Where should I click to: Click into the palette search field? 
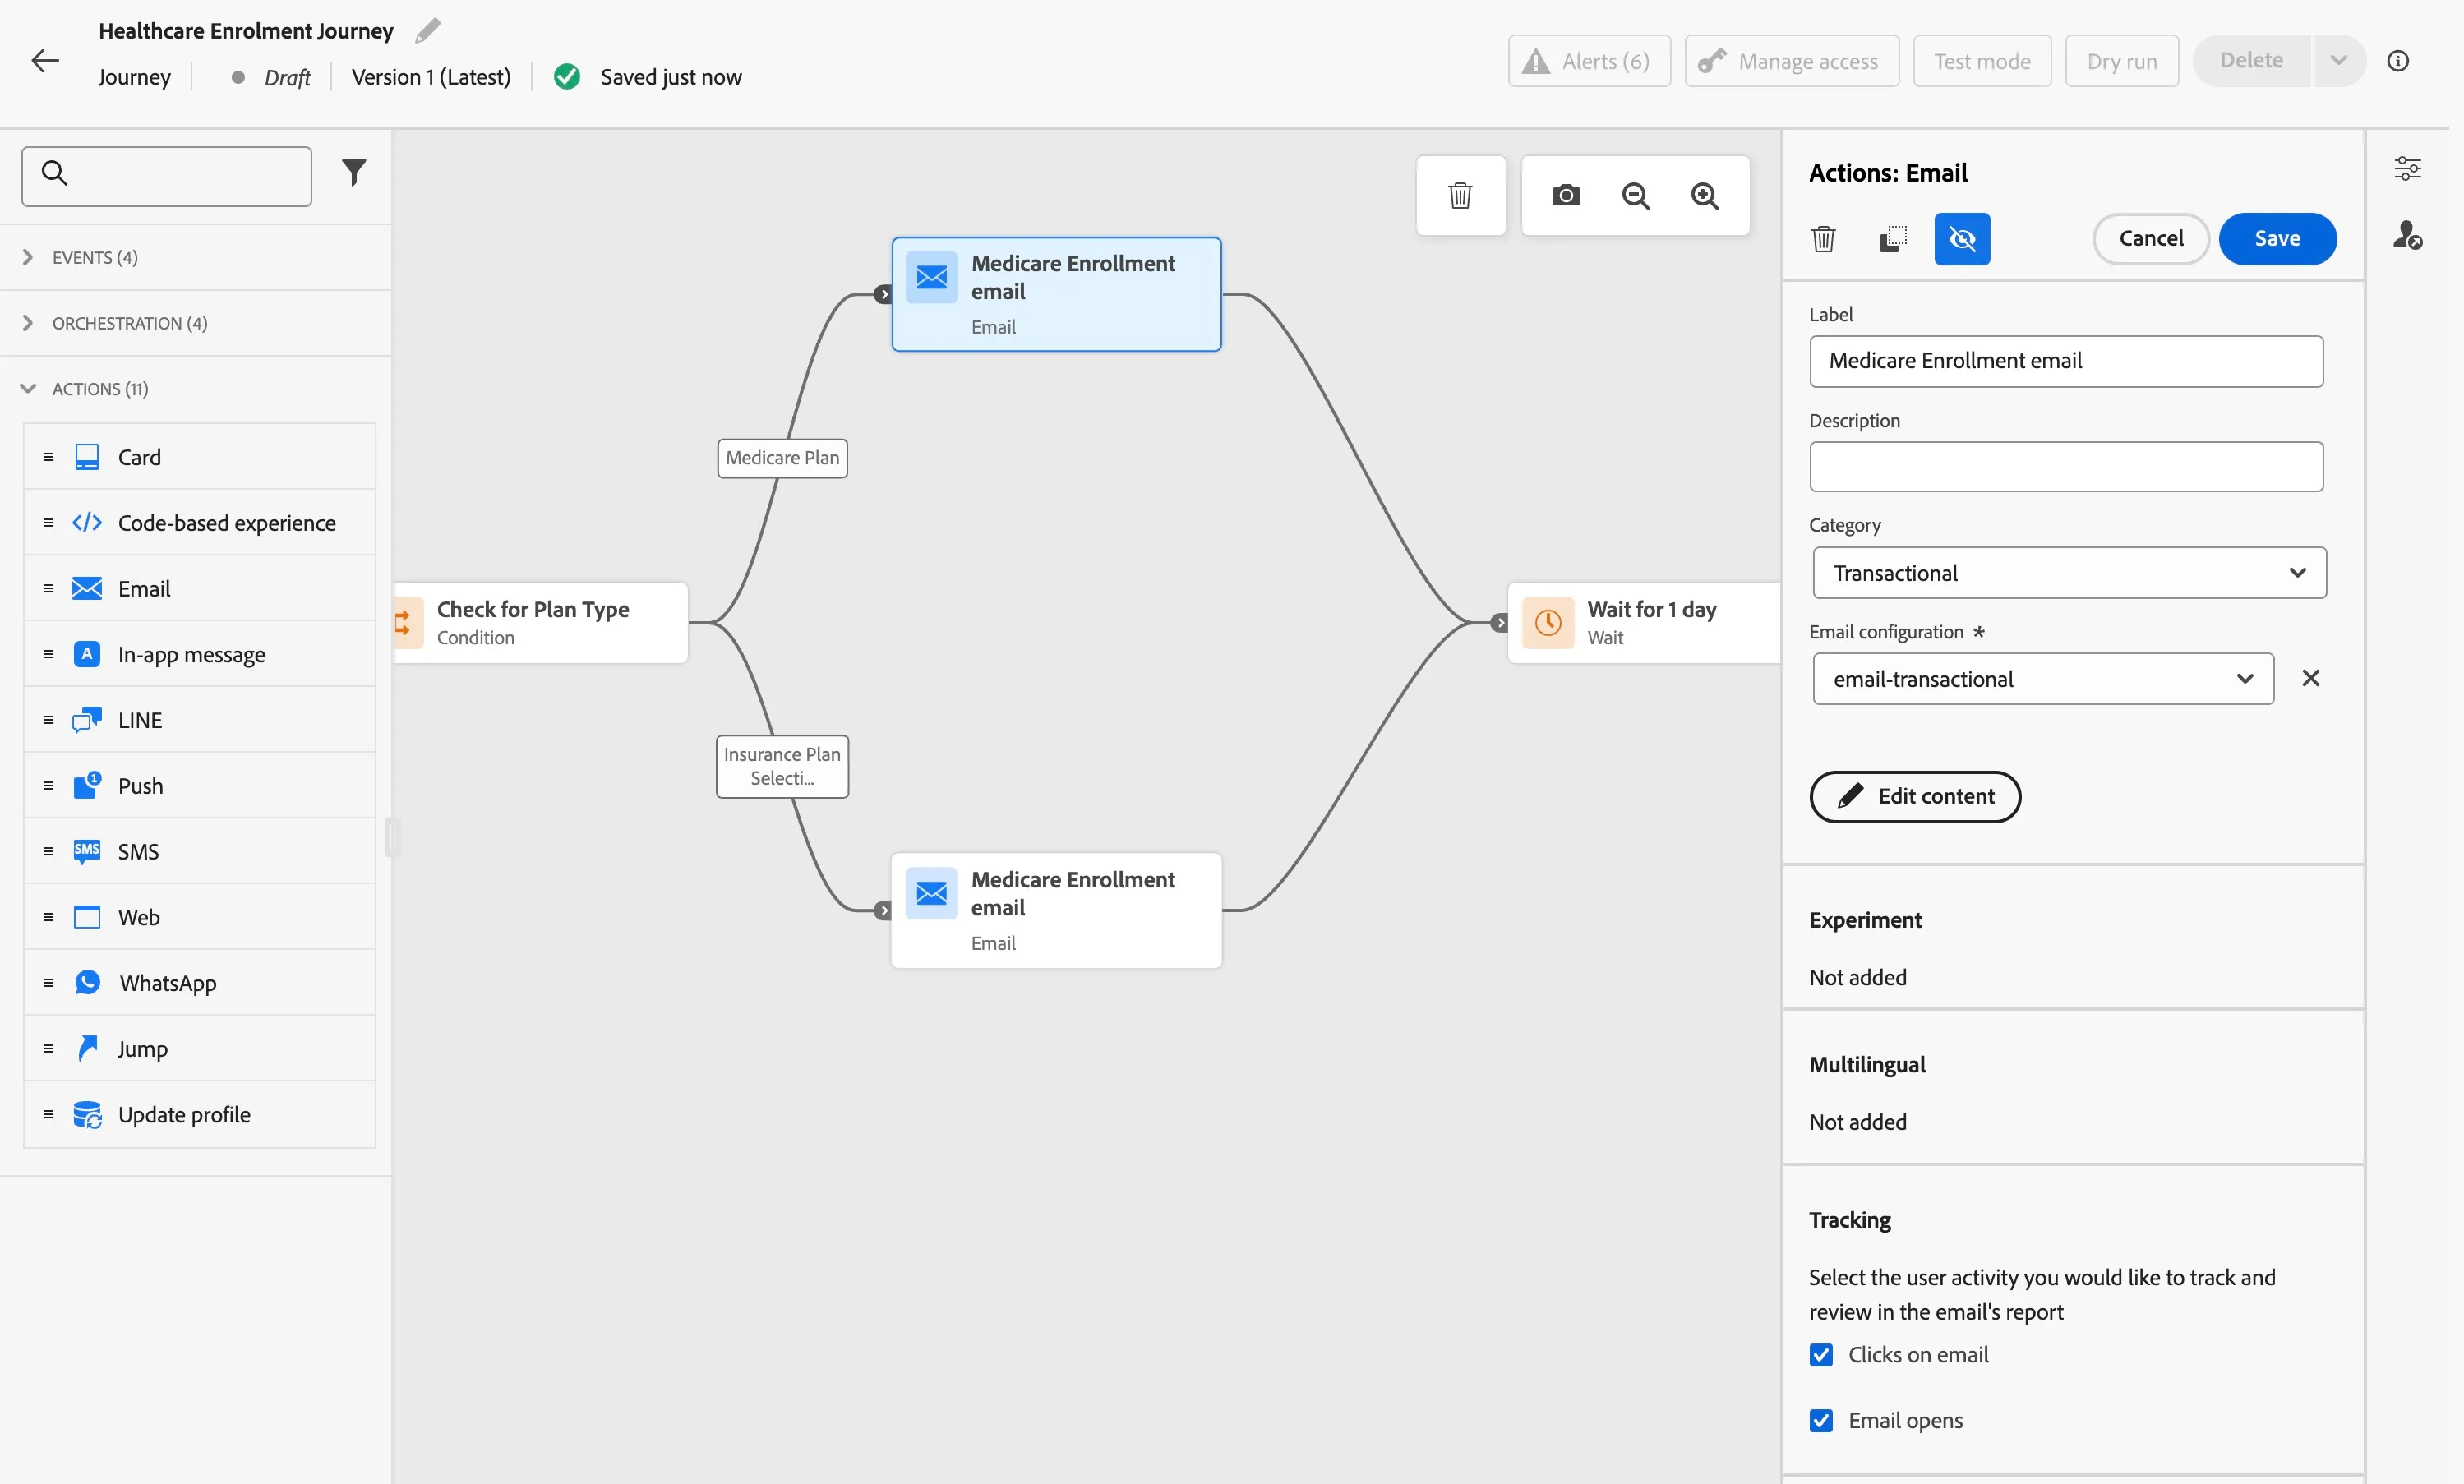[x=167, y=177]
